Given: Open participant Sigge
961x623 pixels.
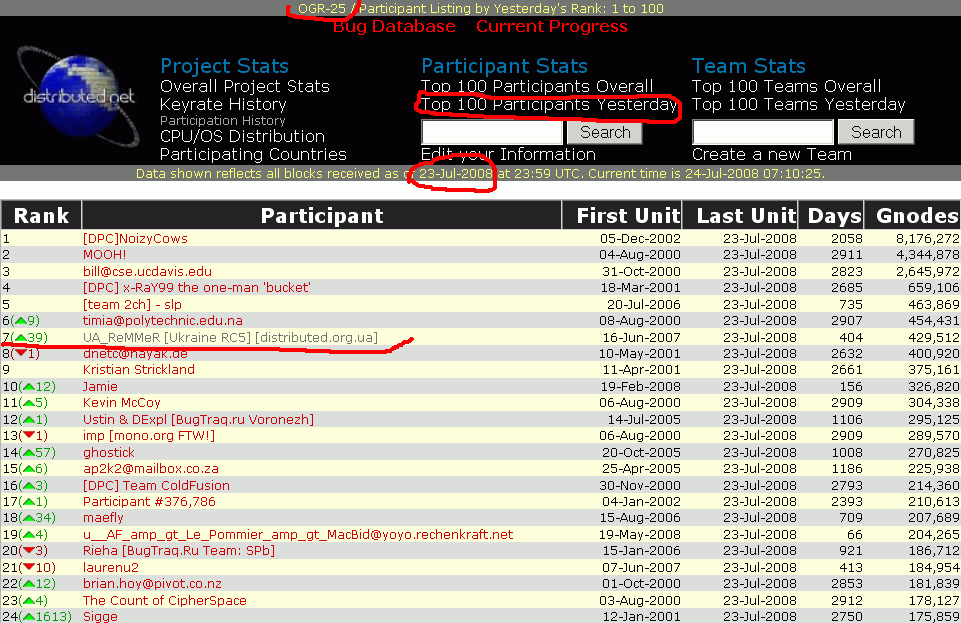Looking at the screenshot, I should [x=100, y=616].
